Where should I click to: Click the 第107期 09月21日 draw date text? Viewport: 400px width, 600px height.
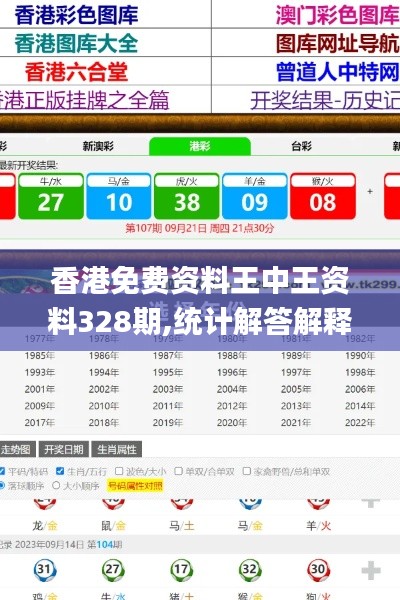tap(200, 228)
